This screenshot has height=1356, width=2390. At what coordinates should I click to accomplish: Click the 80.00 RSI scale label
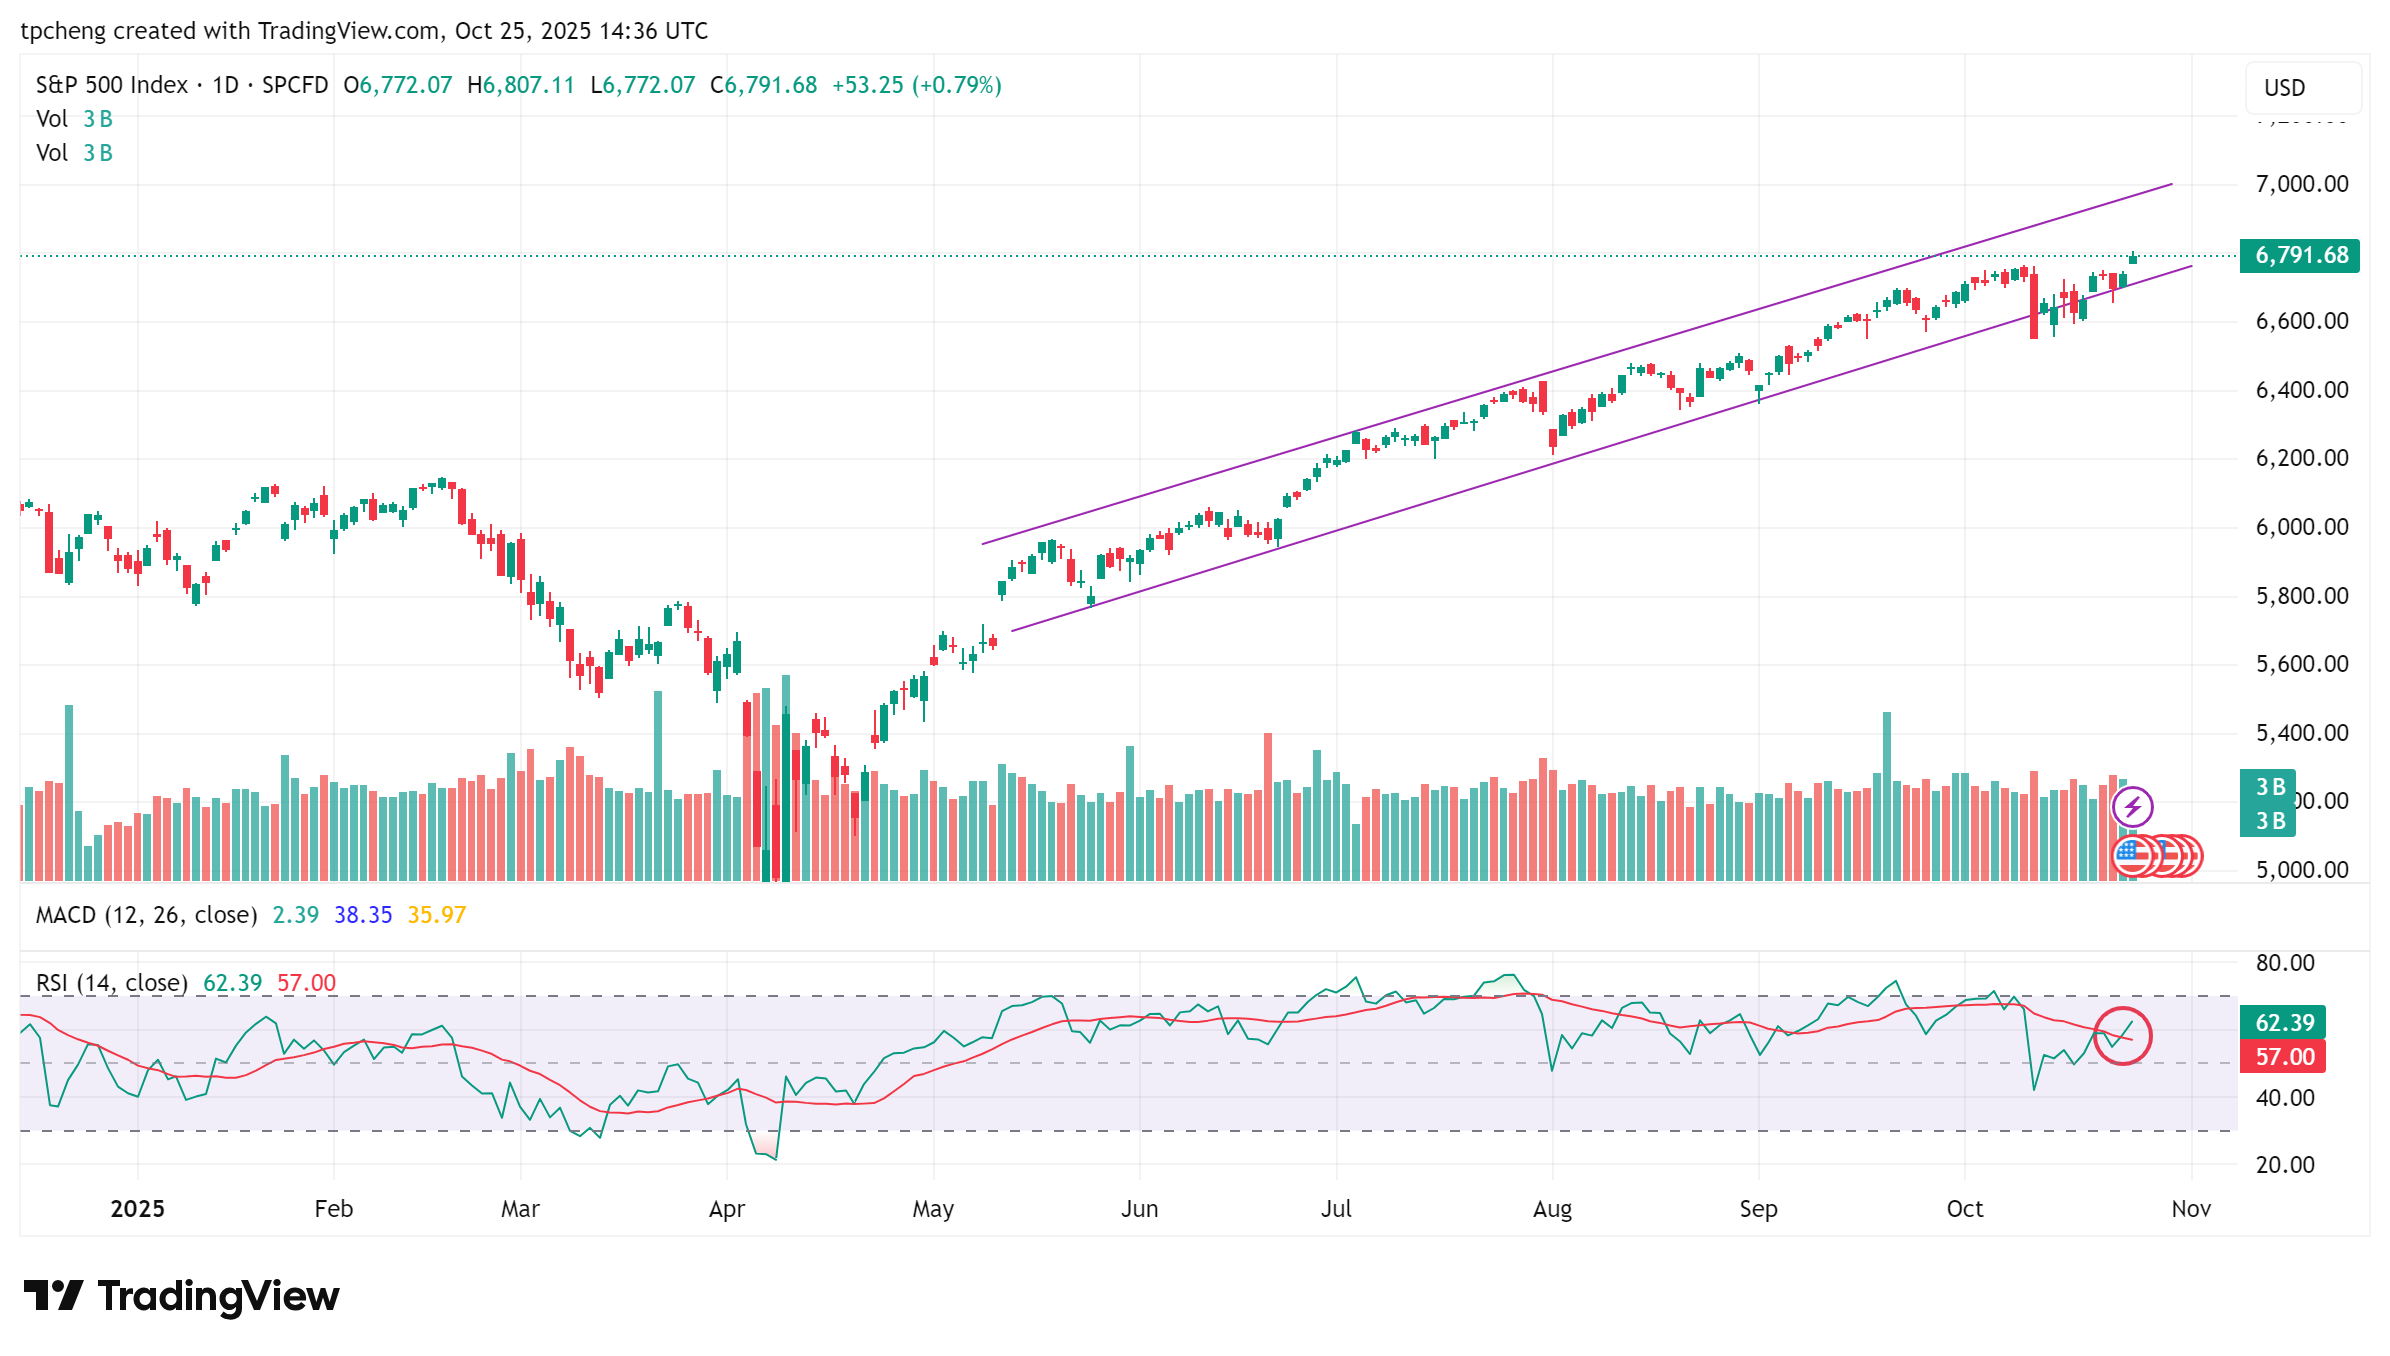point(2285,963)
